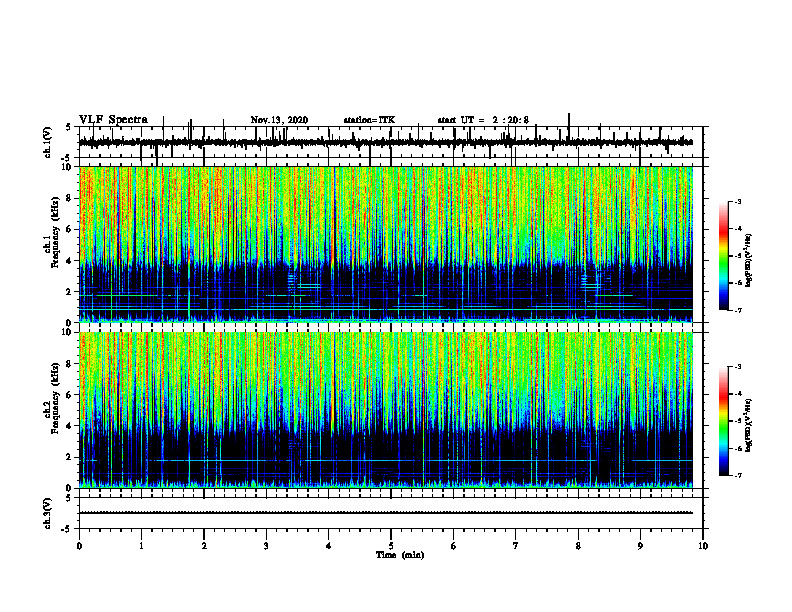The height and width of the screenshot is (612, 792).
Task: Click the flat ch.3 voltage trace
Action: point(385,513)
